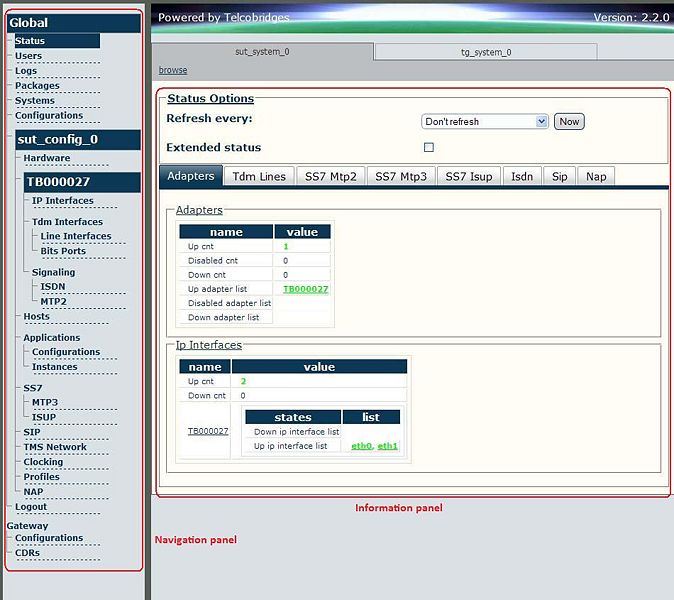The width and height of the screenshot is (674, 600).
Task: Open Configurations under Gateway
Action: tap(49, 538)
